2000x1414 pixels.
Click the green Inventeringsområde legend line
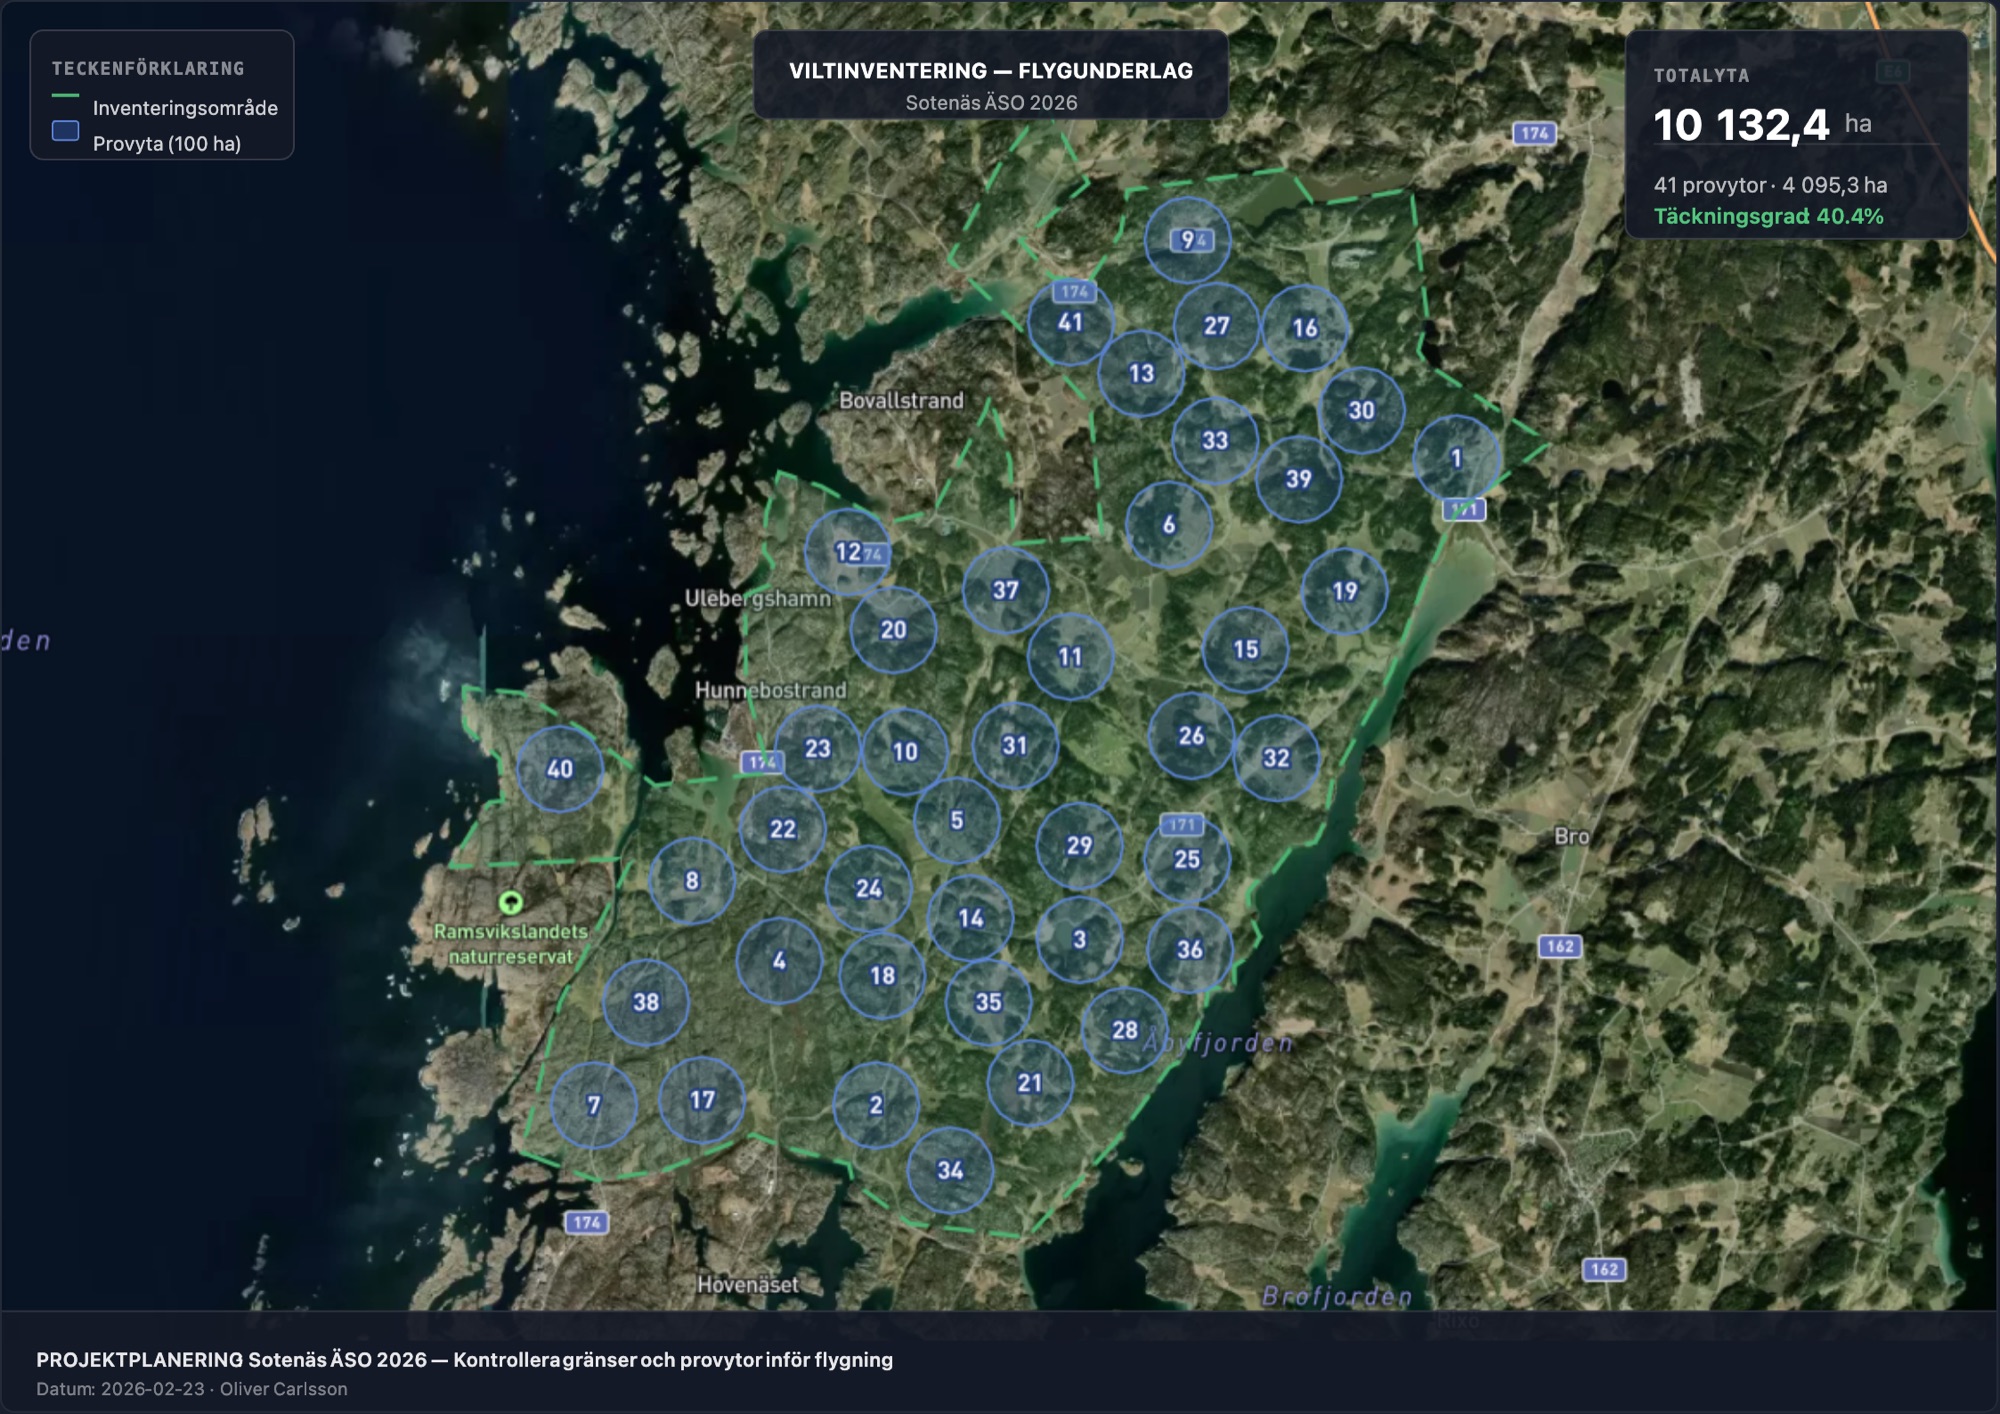[x=65, y=96]
